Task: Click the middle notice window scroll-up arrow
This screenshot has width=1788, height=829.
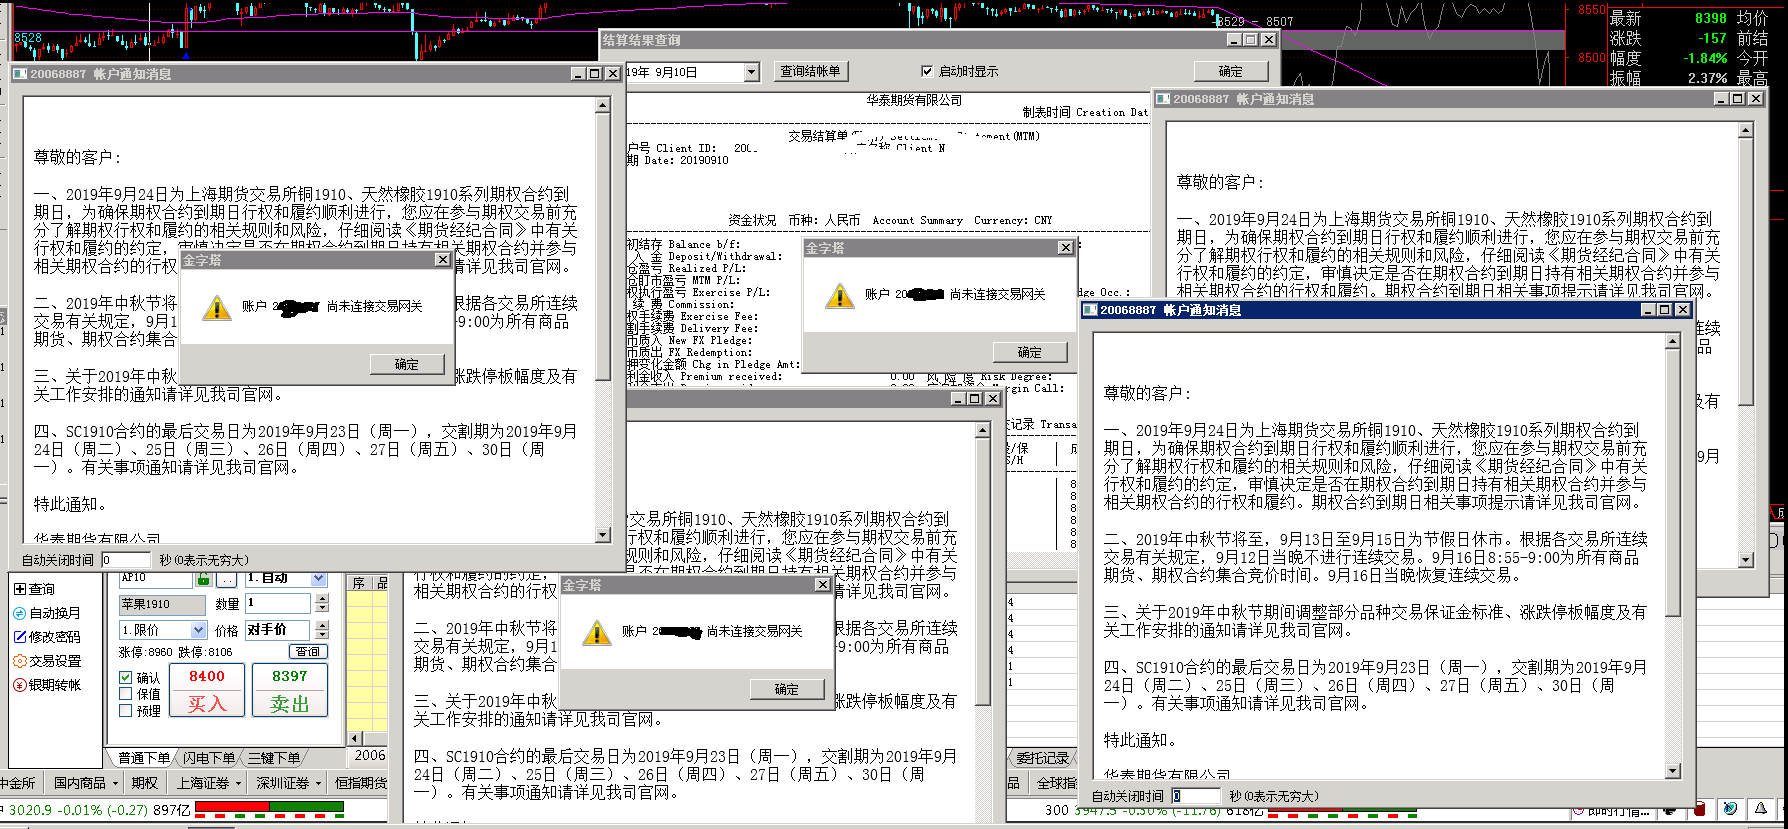Action: pyautogui.click(x=983, y=430)
